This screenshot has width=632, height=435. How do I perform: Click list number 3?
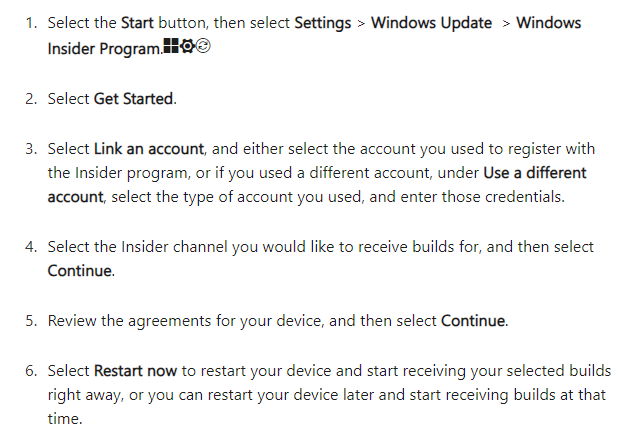coord(31,149)
